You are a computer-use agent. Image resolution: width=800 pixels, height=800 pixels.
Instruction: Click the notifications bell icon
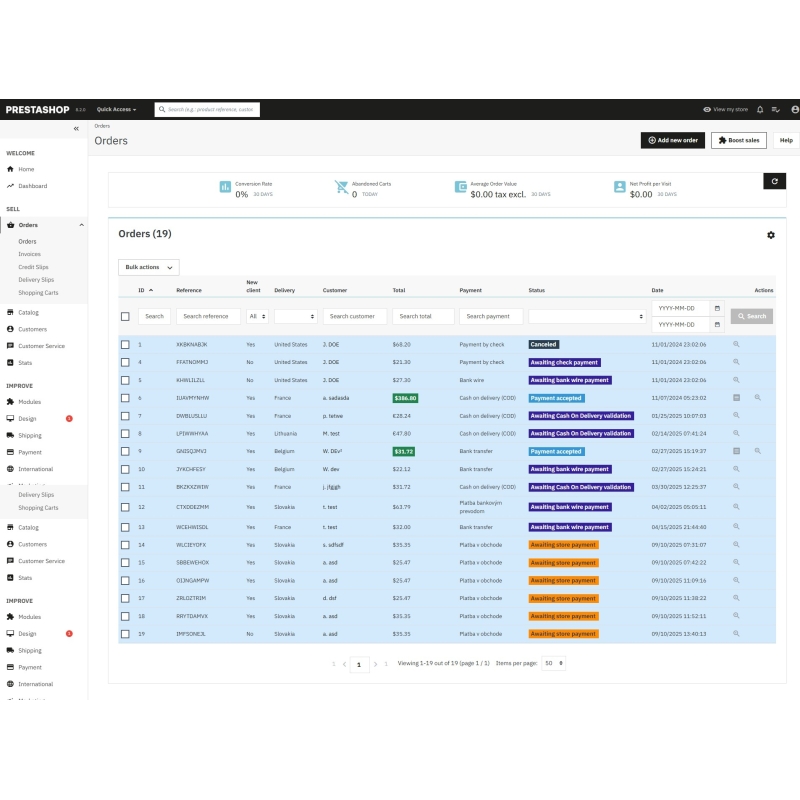click(760, 110)
